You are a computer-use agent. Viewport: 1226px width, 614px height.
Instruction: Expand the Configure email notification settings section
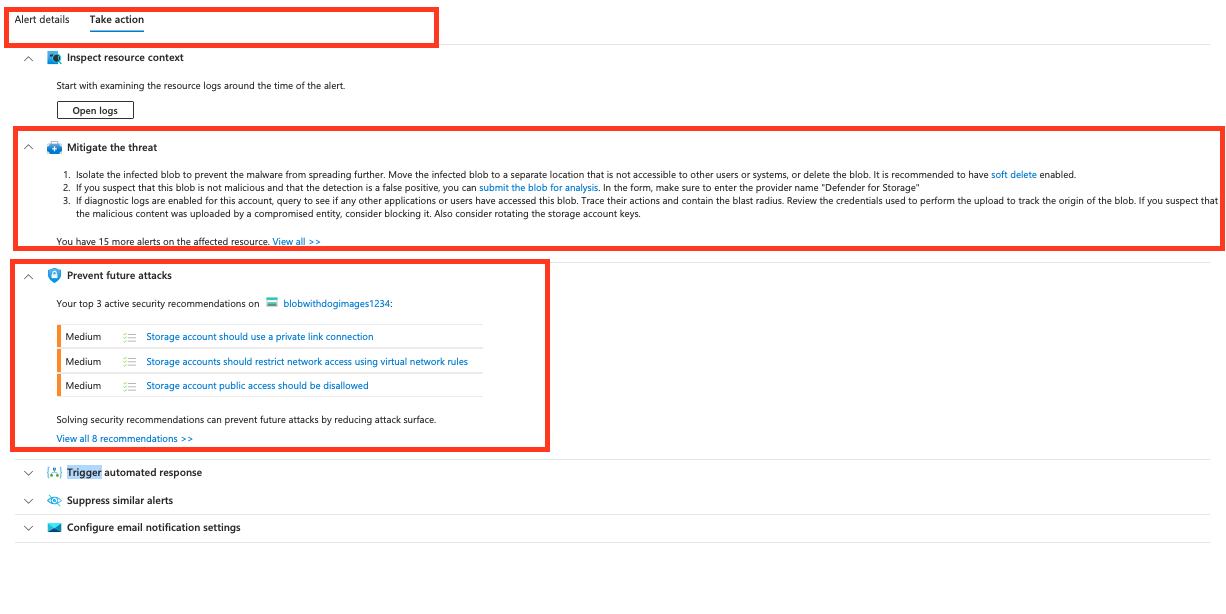(x=28, y=527)
